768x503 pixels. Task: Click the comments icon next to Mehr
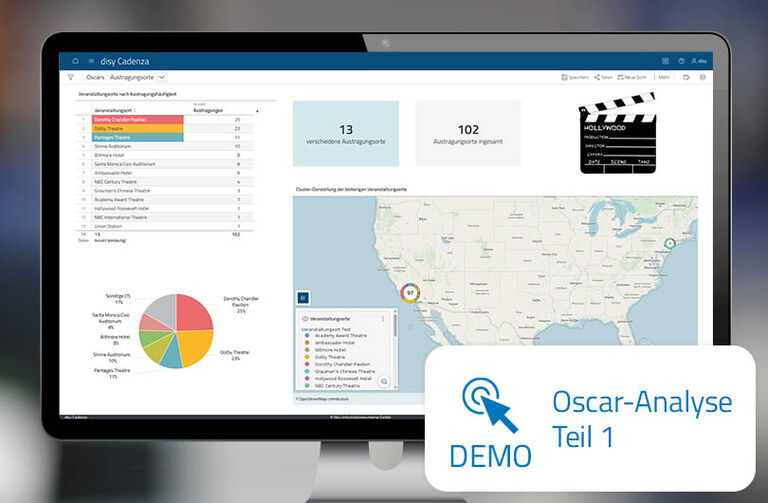(x=686, y=77)
